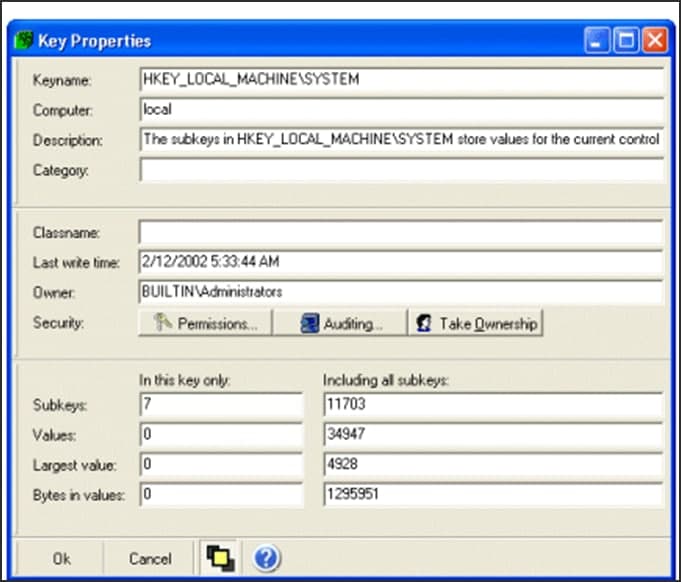Viewport: 681px width, 582px height.
Task: Click the empty Classname field
Action: coord(401,232)
